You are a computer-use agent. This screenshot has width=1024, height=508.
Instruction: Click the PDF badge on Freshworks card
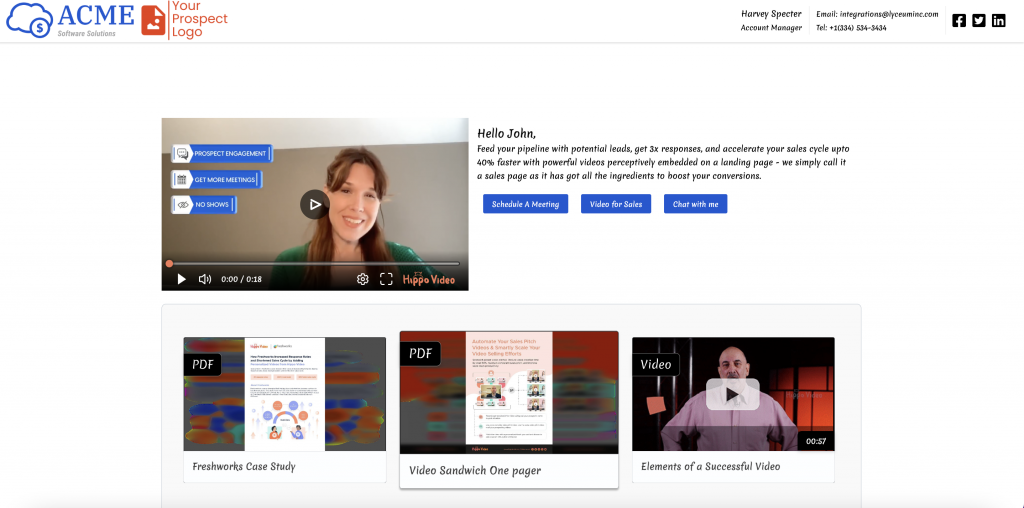202,364
